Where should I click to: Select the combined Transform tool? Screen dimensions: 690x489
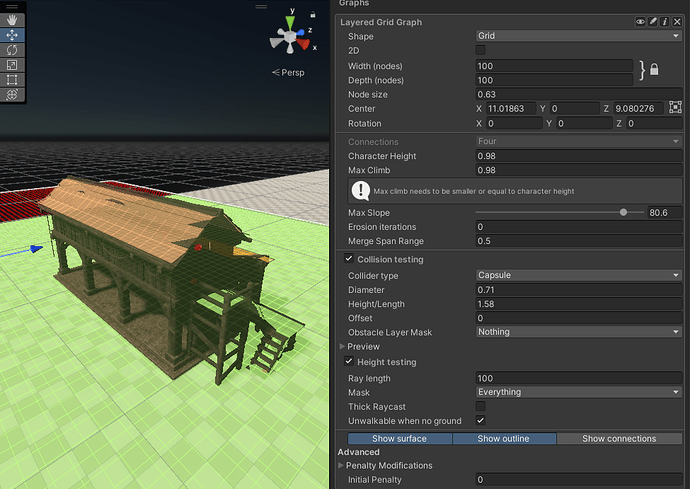pos(12,95)
